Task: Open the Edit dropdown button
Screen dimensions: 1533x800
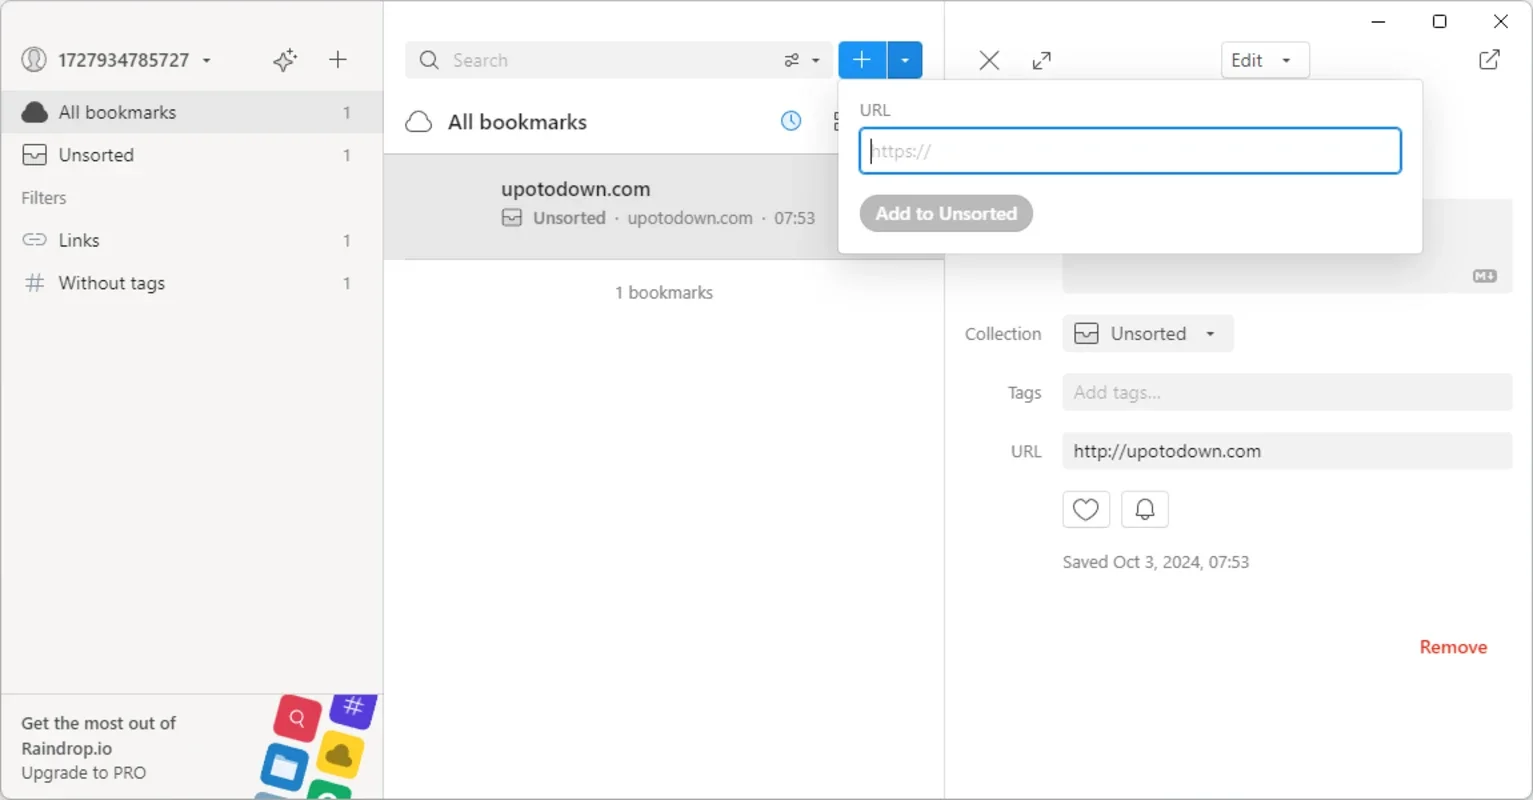Action: click(x=1265, y=60)
